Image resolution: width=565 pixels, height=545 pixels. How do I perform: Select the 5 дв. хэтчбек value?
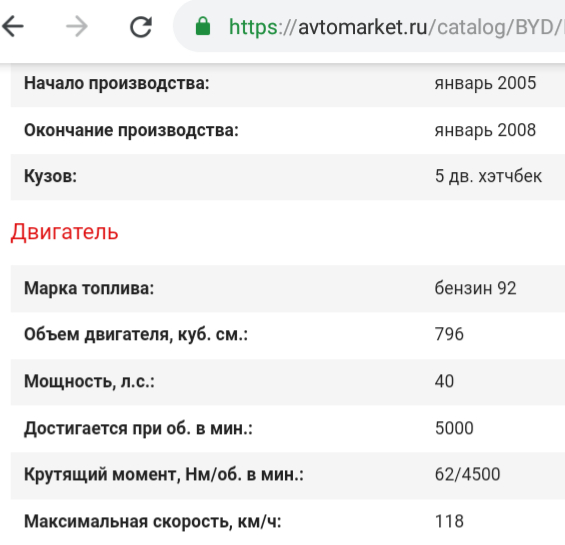[488, 176]
